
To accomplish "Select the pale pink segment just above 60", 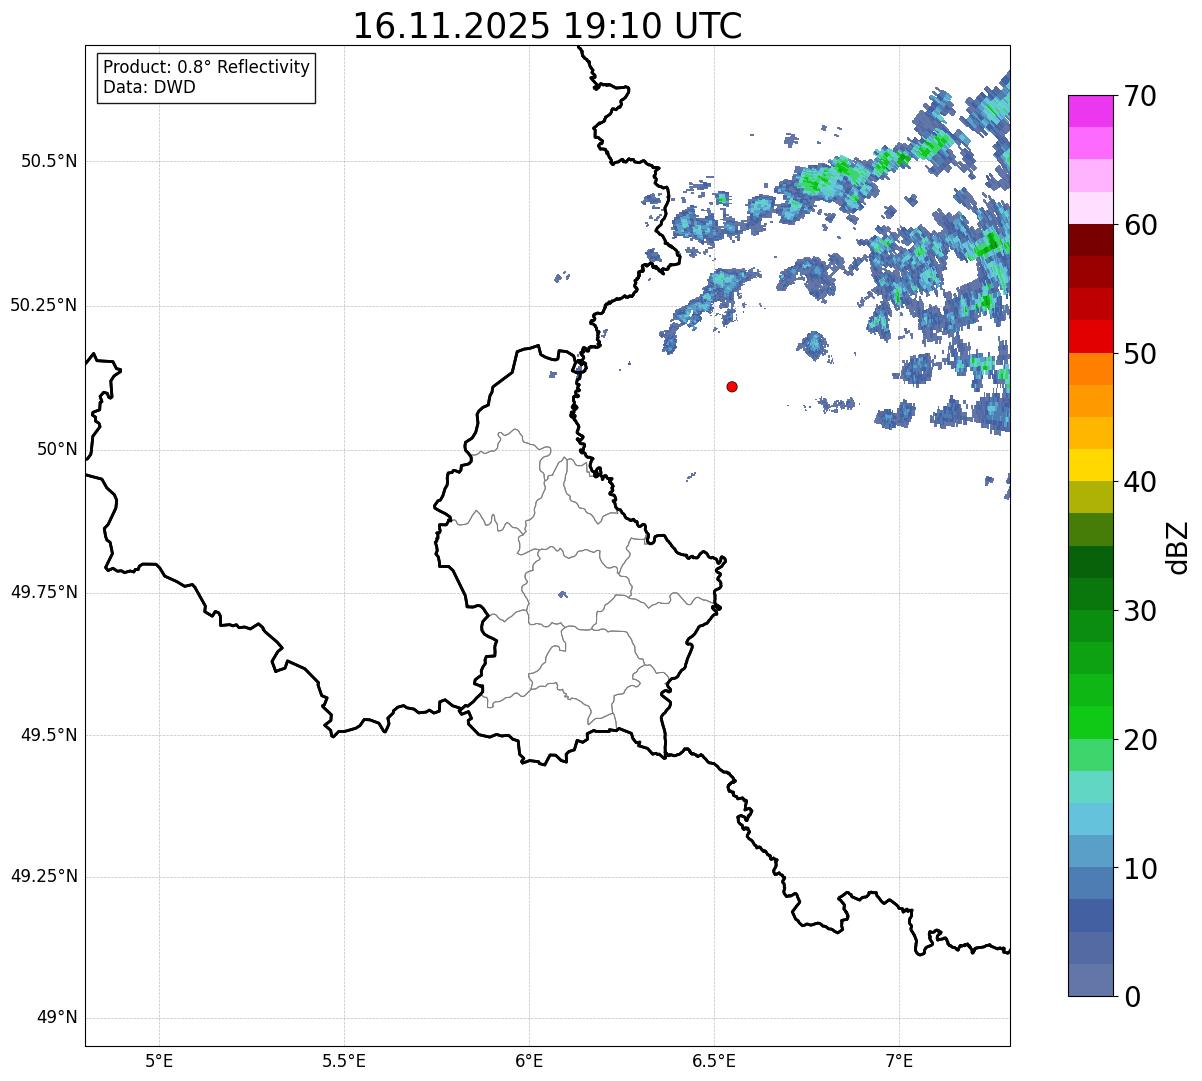I will pyautogui.click(x=1090, y=208).
